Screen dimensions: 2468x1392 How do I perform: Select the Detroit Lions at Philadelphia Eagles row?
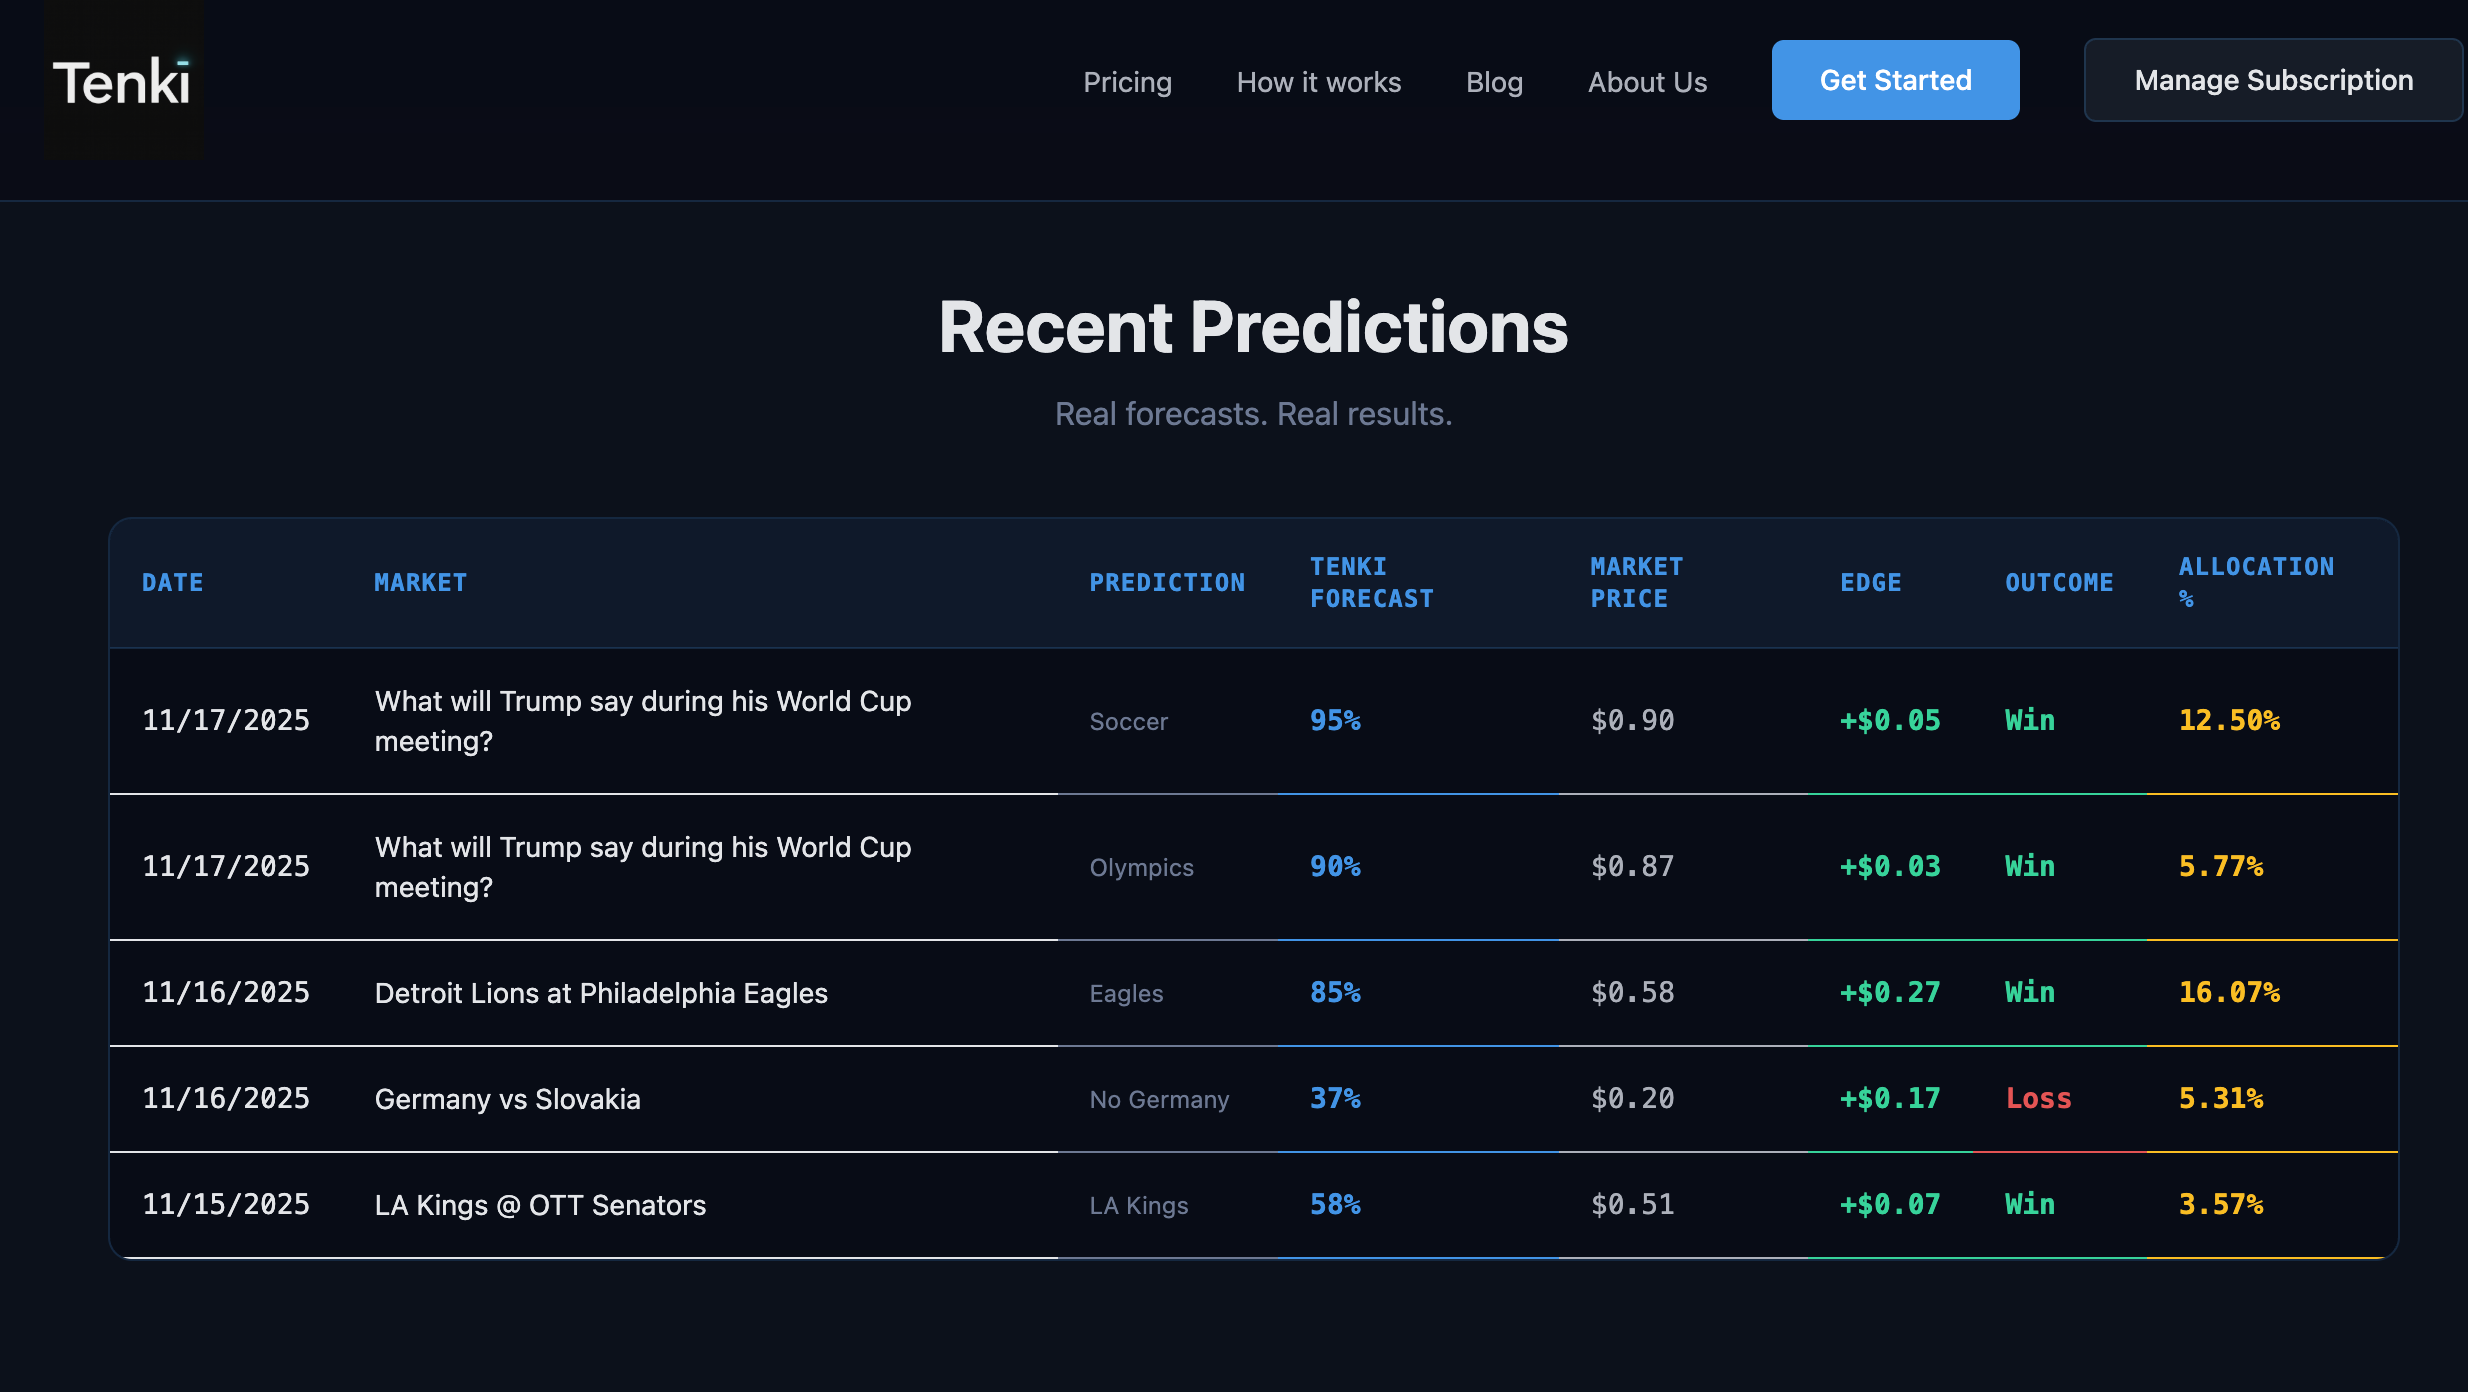tap(1253, 993)
